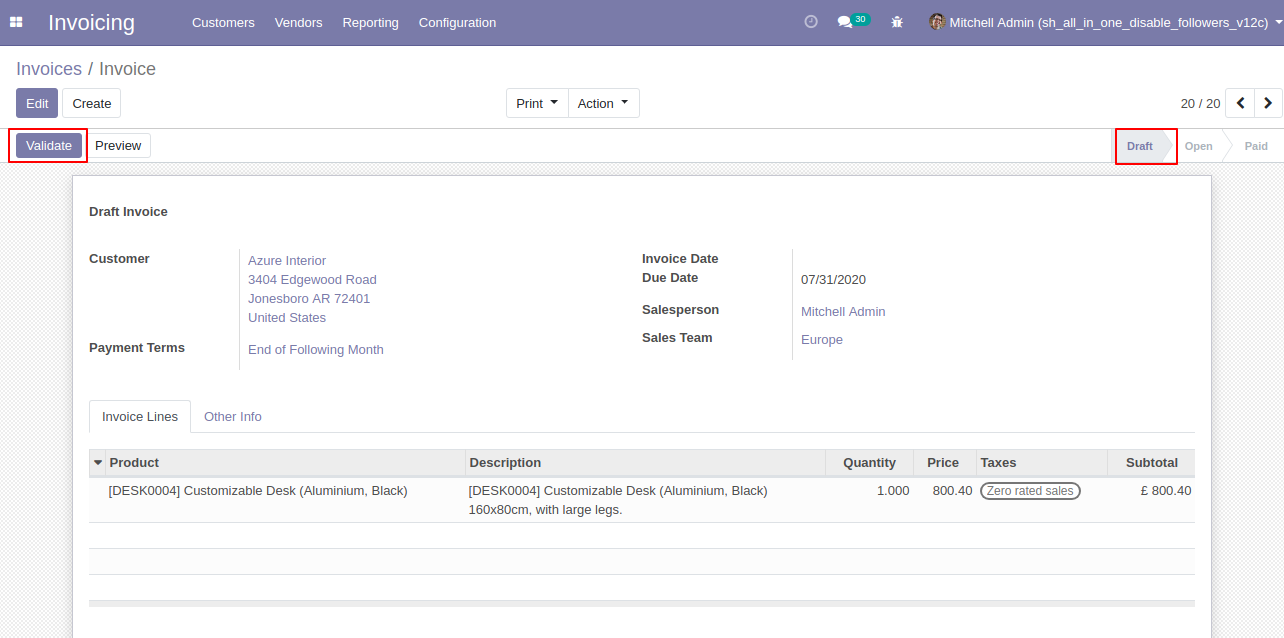Viewport: 1284px width, 638px height.
Task: Click the Create button
Action: (x=92, y=103)
